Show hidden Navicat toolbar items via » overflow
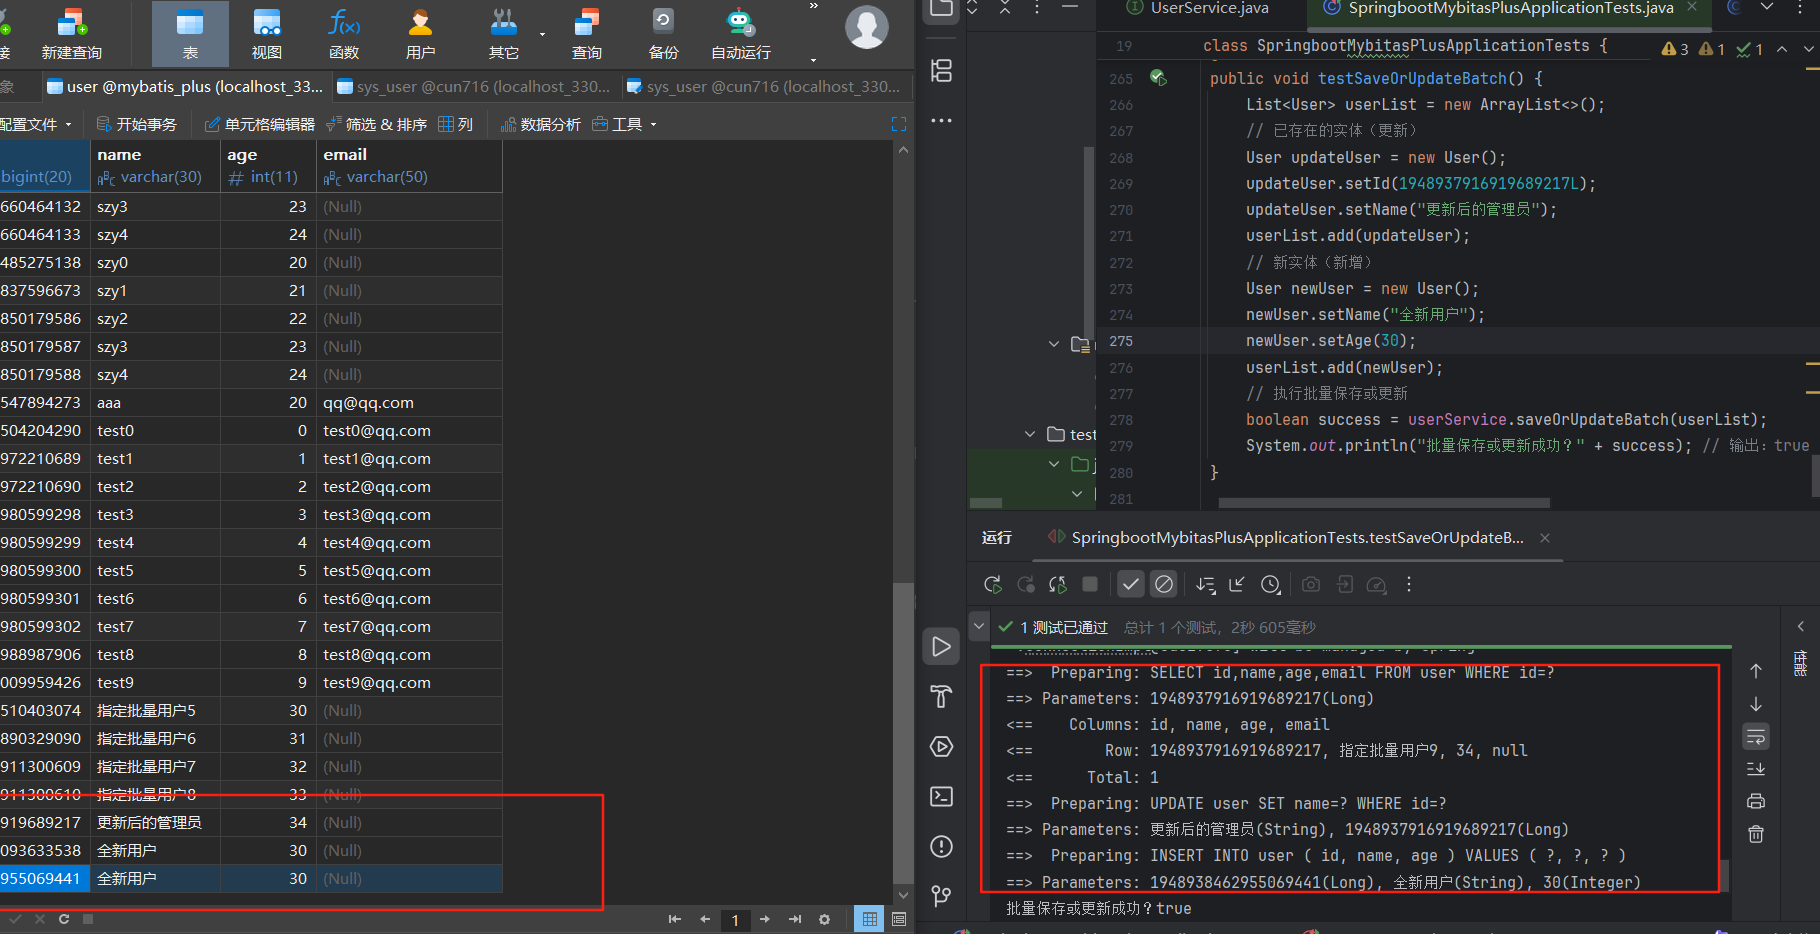Viewport: 1820px width, 934px height. coord(814,6)
